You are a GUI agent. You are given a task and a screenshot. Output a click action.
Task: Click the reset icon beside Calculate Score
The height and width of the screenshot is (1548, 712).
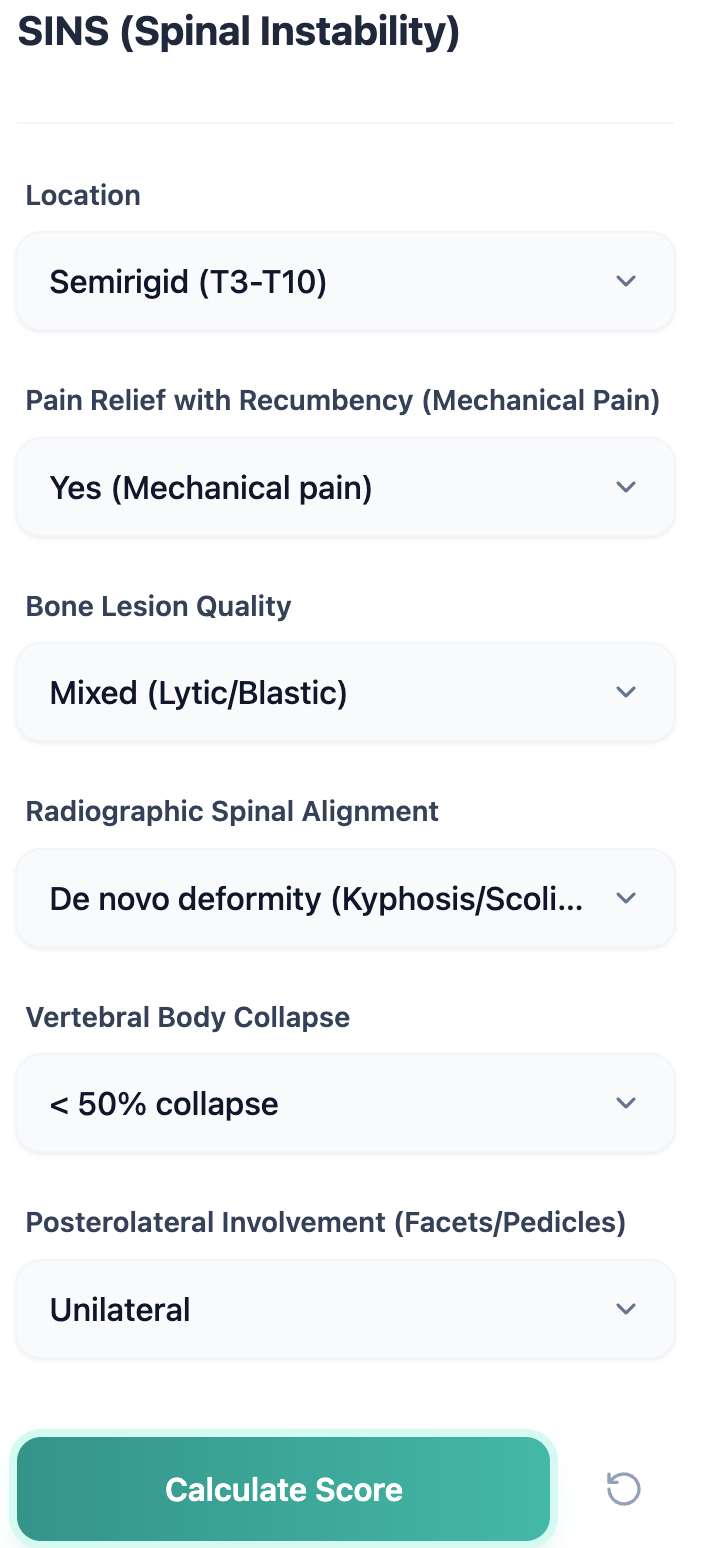[624, 1489]
